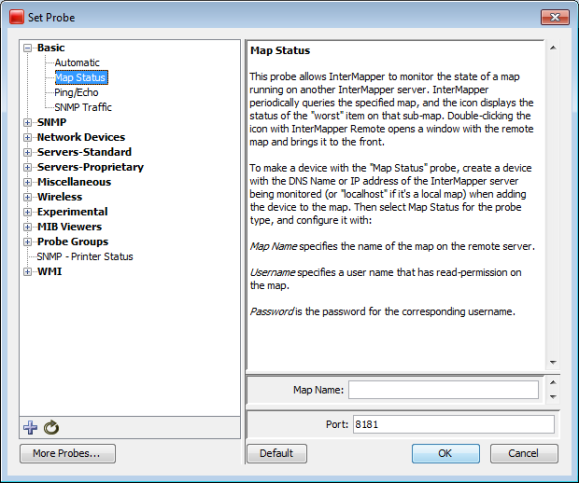Expand the WMI category
Screen dimensions: 579x483
(x=27, y=272)
